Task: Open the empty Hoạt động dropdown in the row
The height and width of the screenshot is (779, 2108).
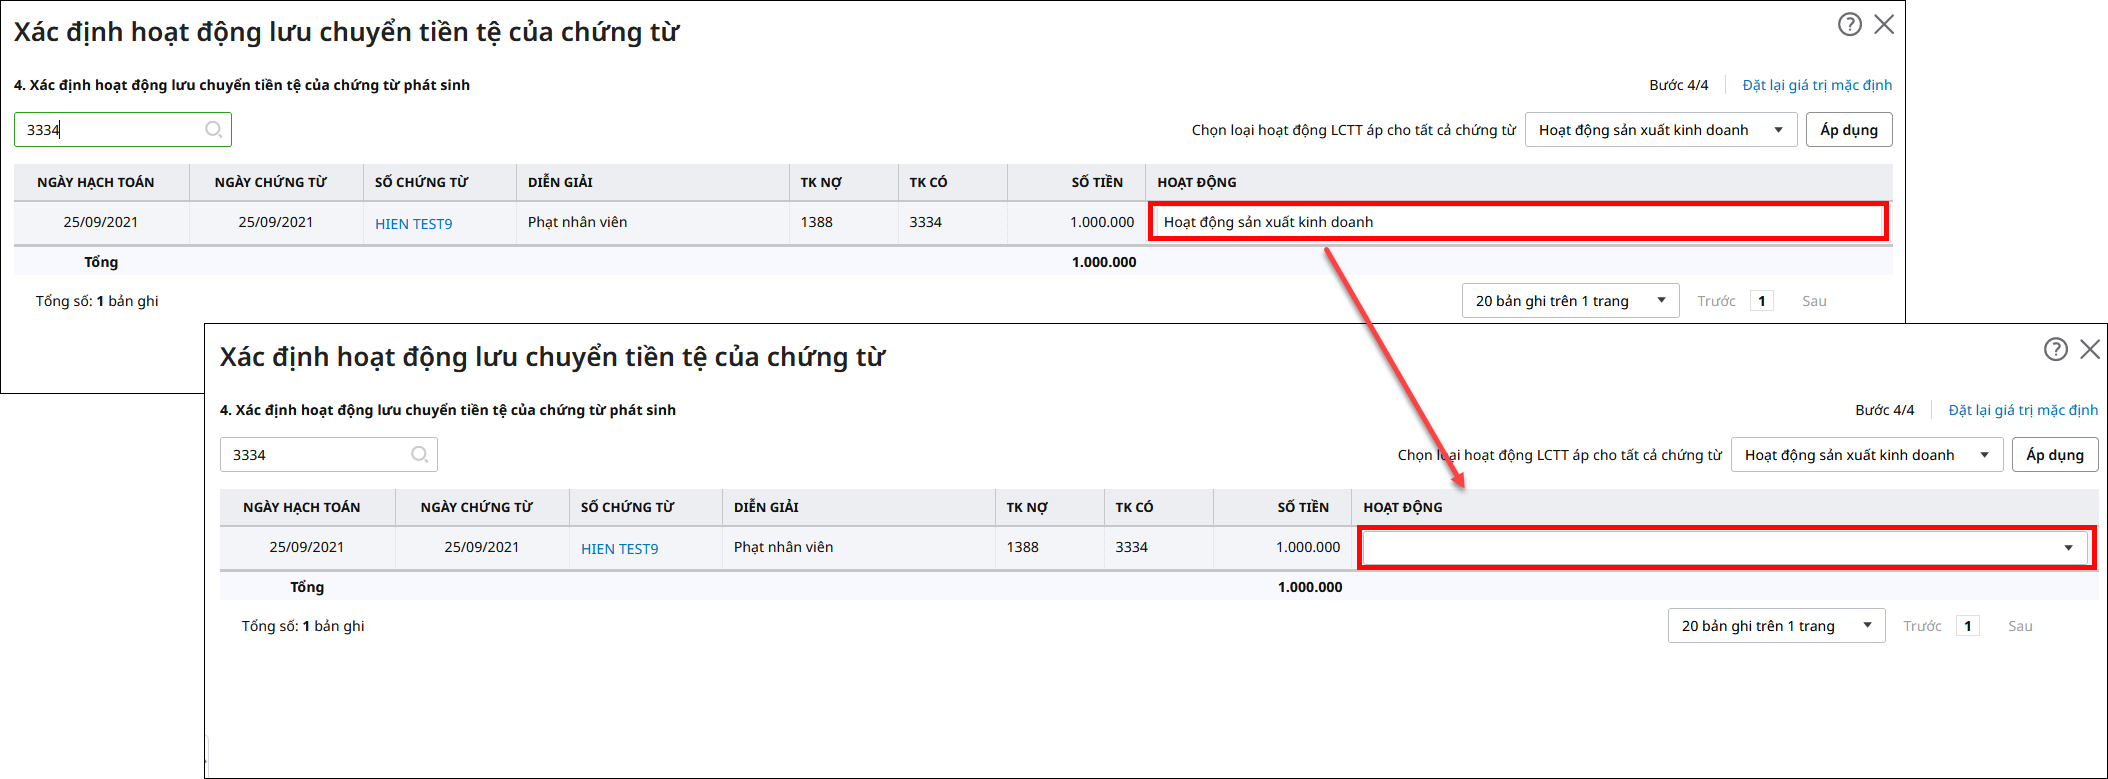Action: [x=1726, y=548]
